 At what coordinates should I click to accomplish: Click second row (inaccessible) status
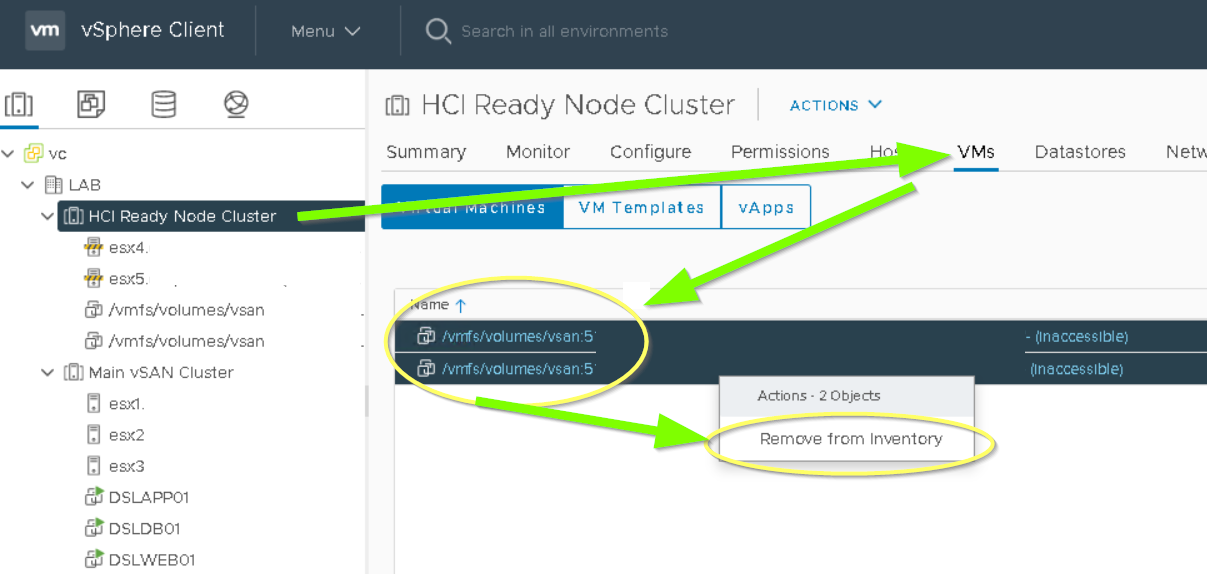click(x=1076, y=369)
